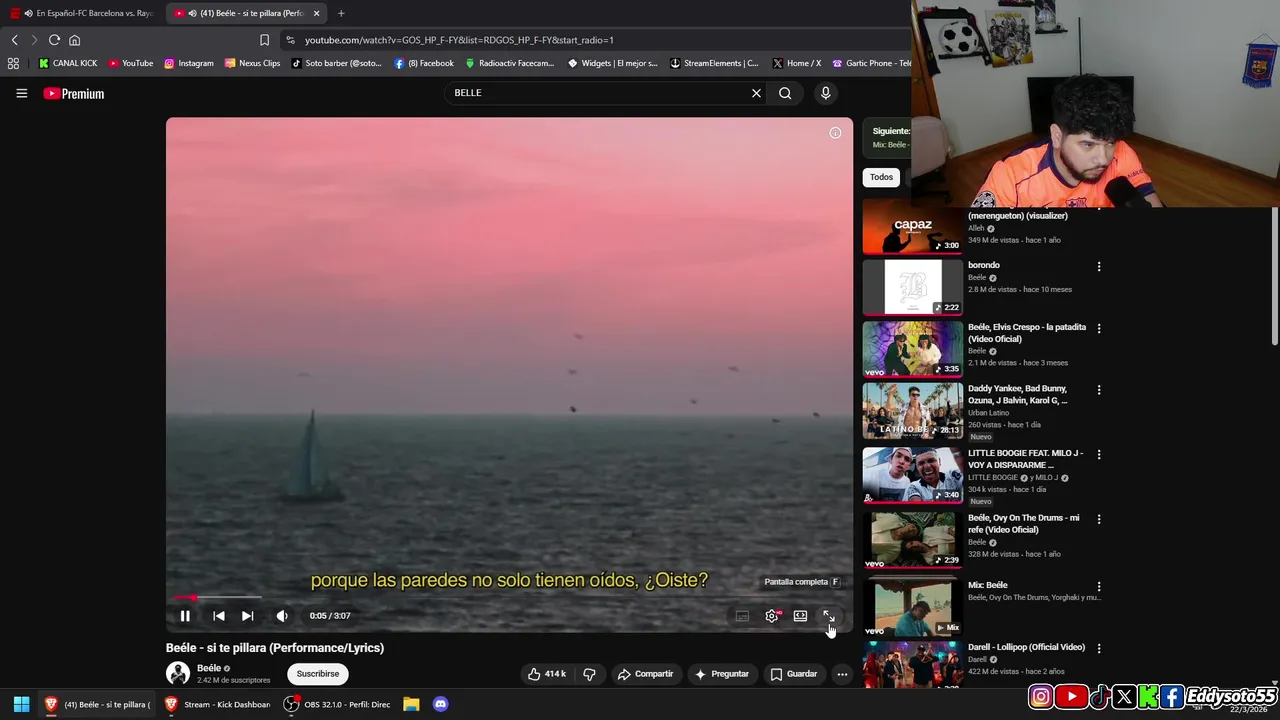Open options menu for Mix: Beéle
Viewport: 1280px width, 720px height.
(1099, 587)
